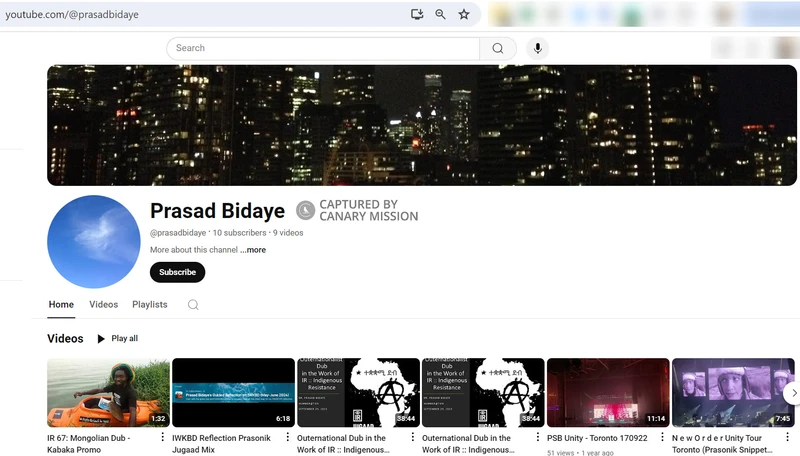The image size is (800, 456).
Task: Click the city skyline channel banner
Action: pos(422,125)
